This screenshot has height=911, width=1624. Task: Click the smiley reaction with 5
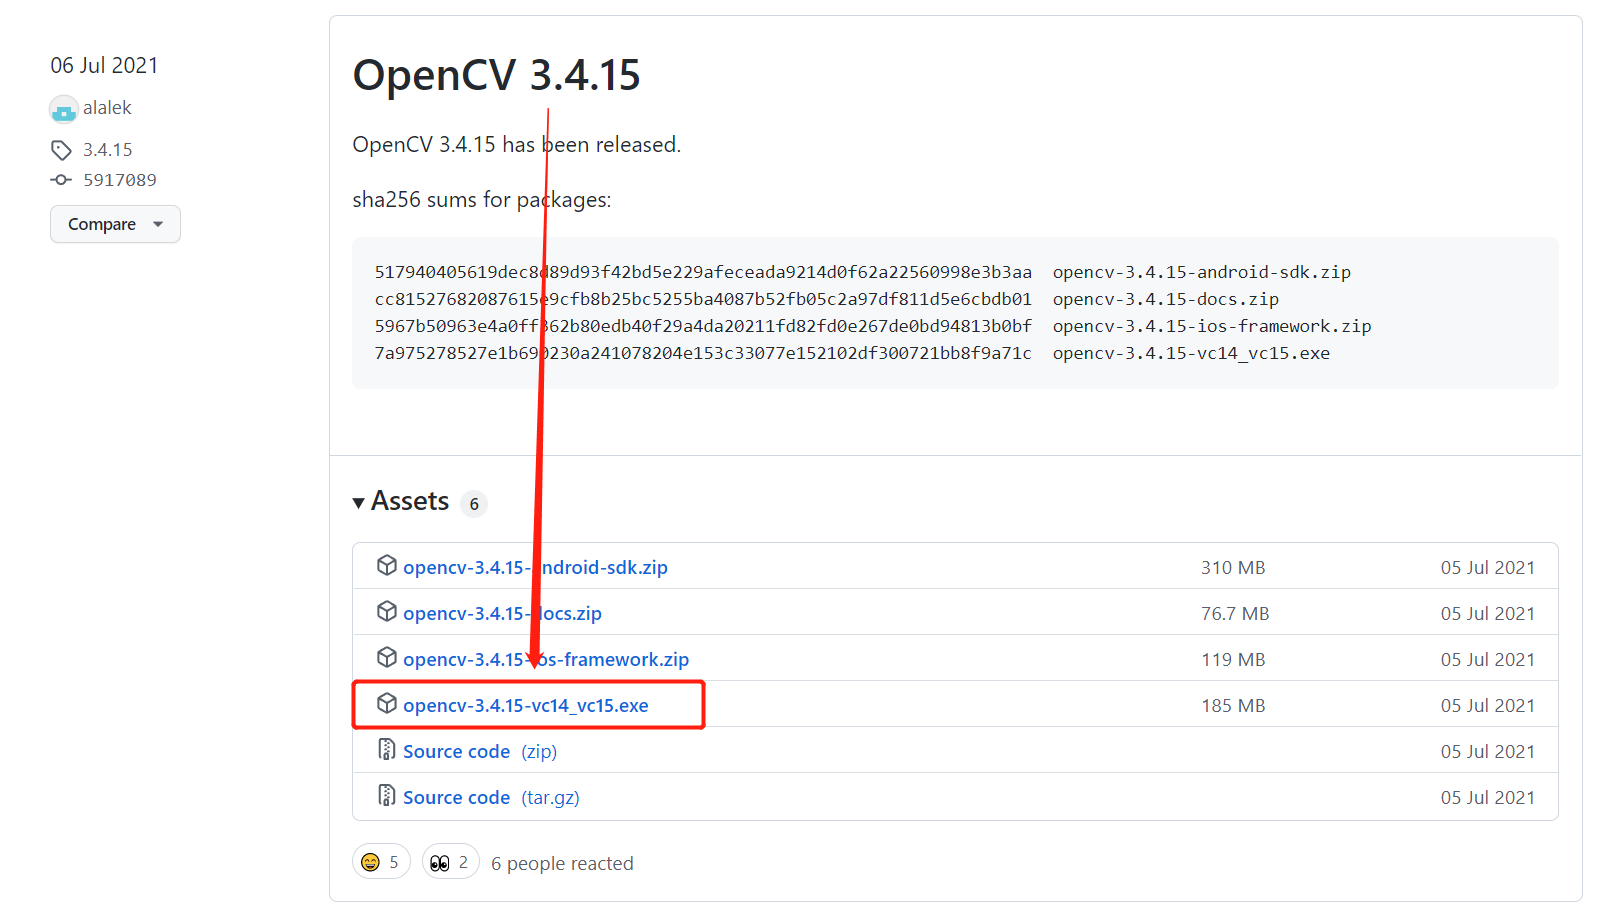pyautogui.click(x=381, y=862)
